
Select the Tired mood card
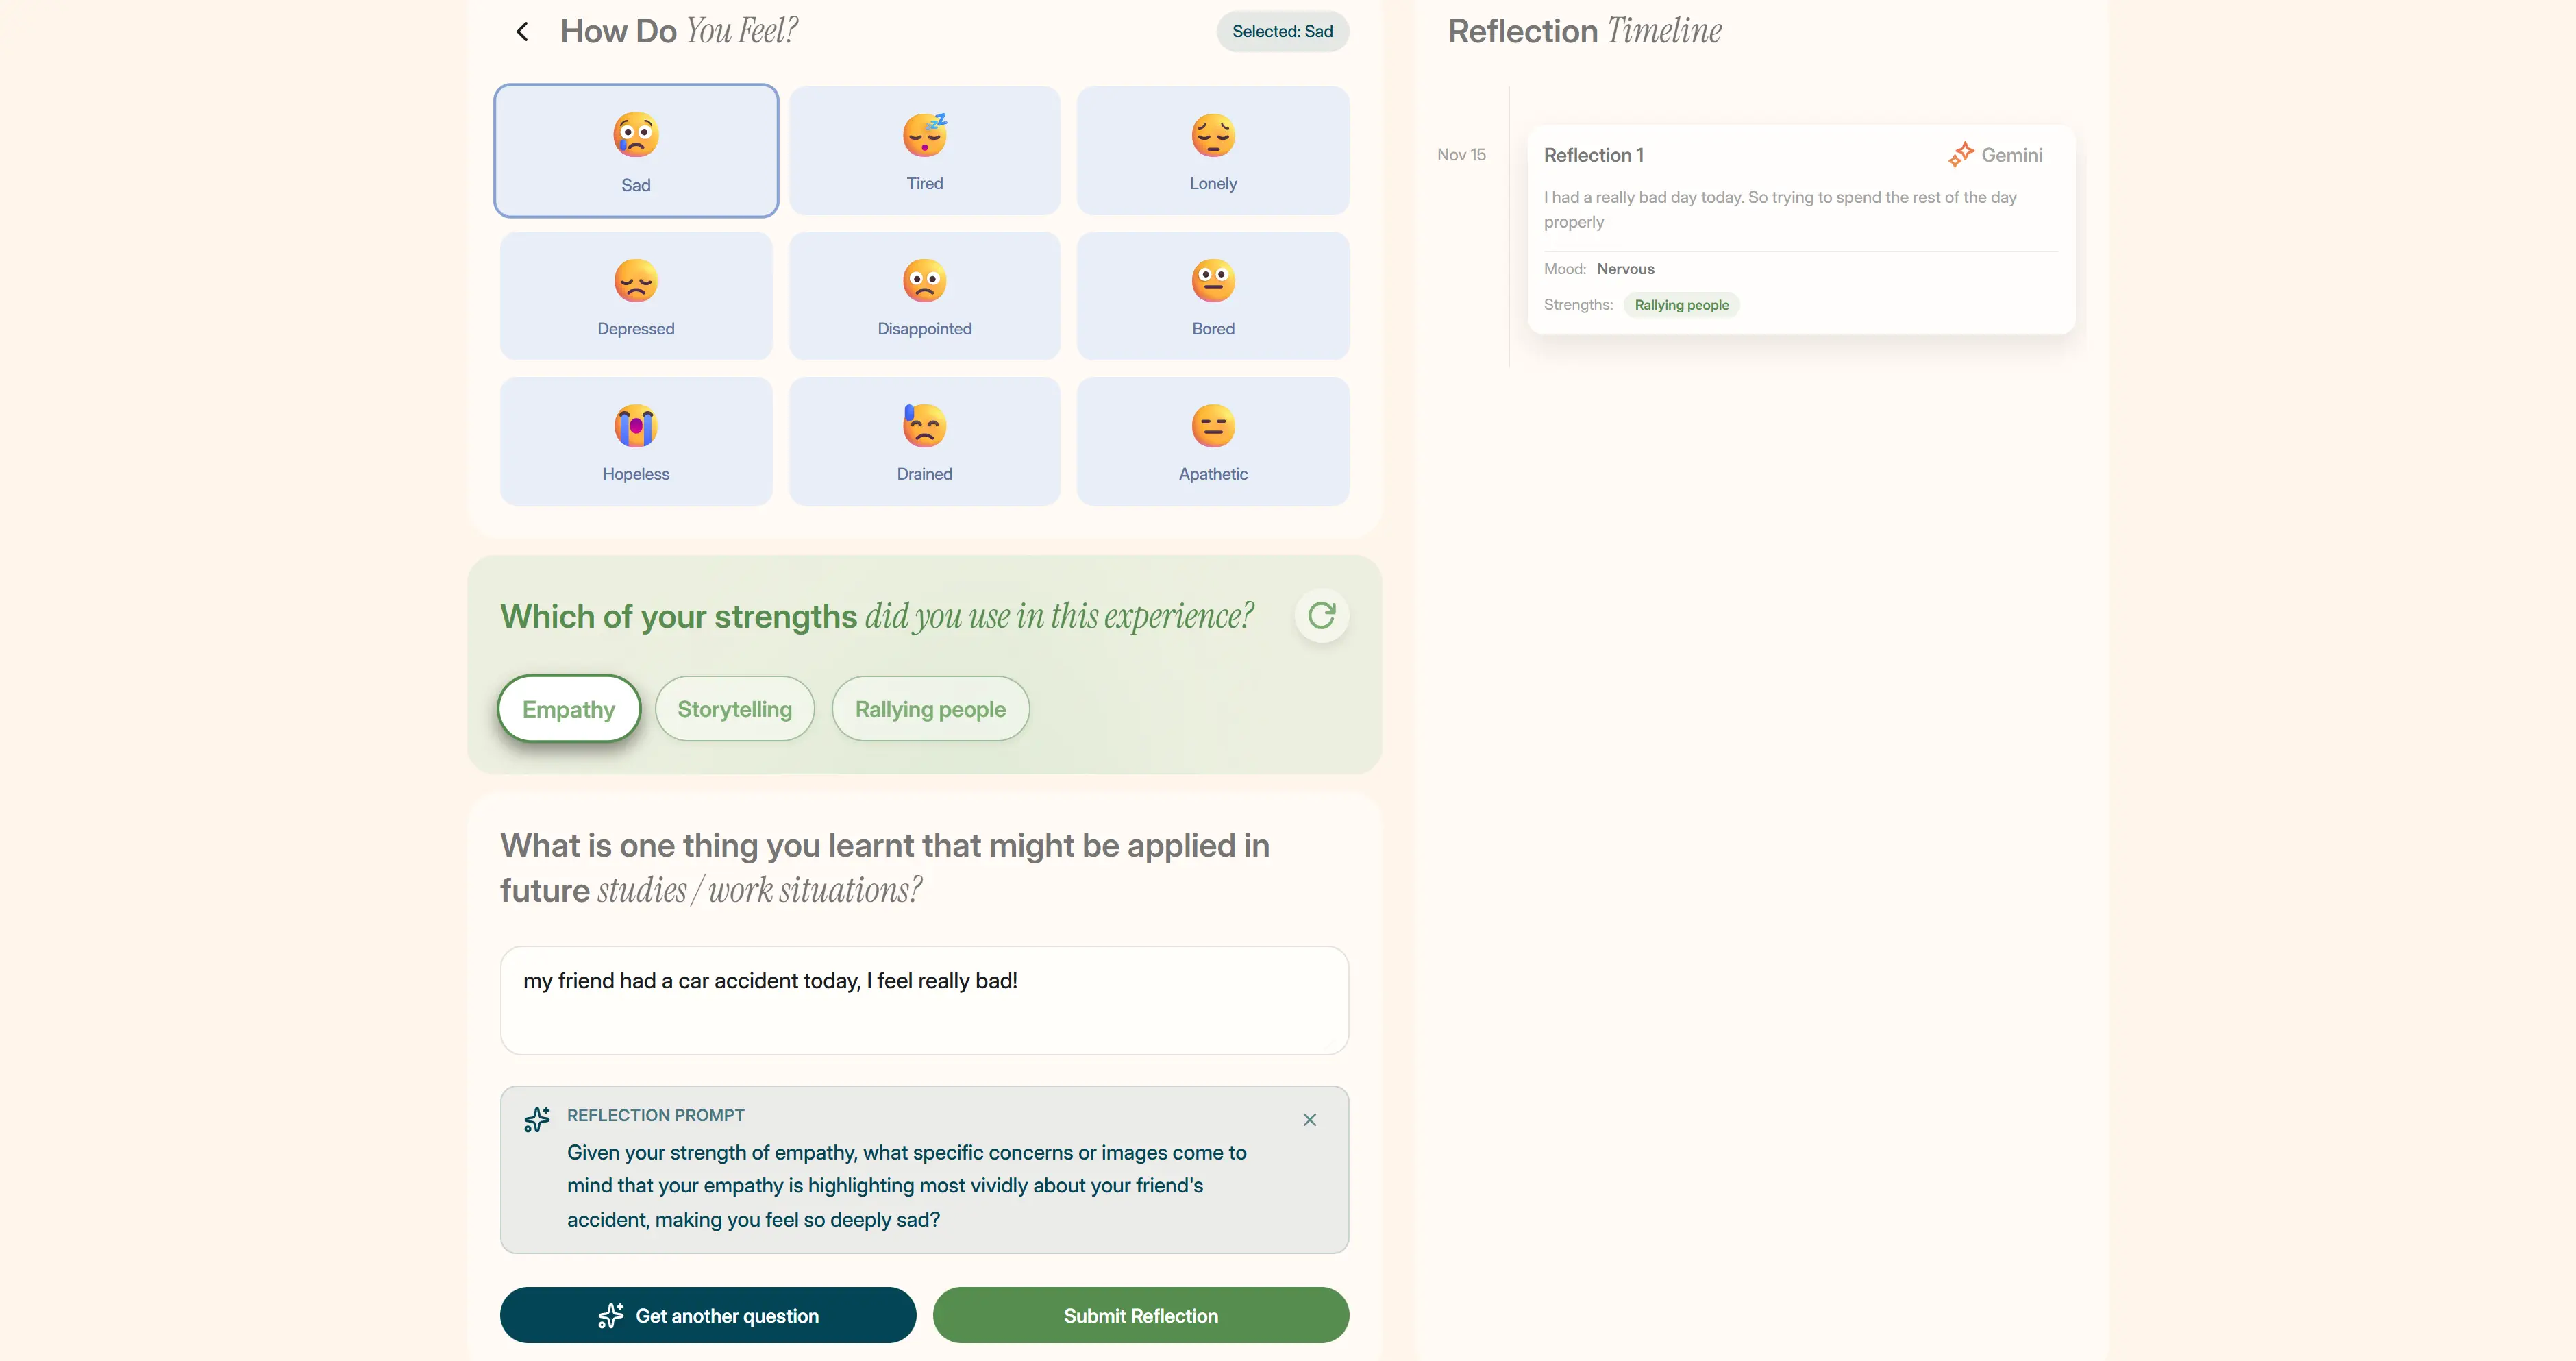924,150
